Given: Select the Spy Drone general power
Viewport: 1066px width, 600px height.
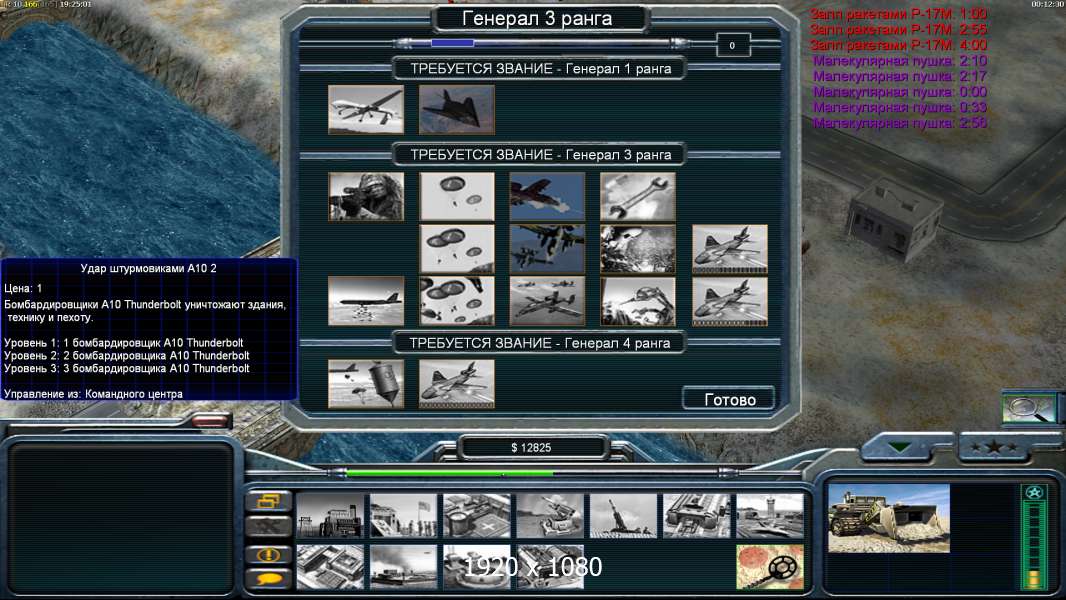Looking at the screenshot, I should click(x=366, y=109).
